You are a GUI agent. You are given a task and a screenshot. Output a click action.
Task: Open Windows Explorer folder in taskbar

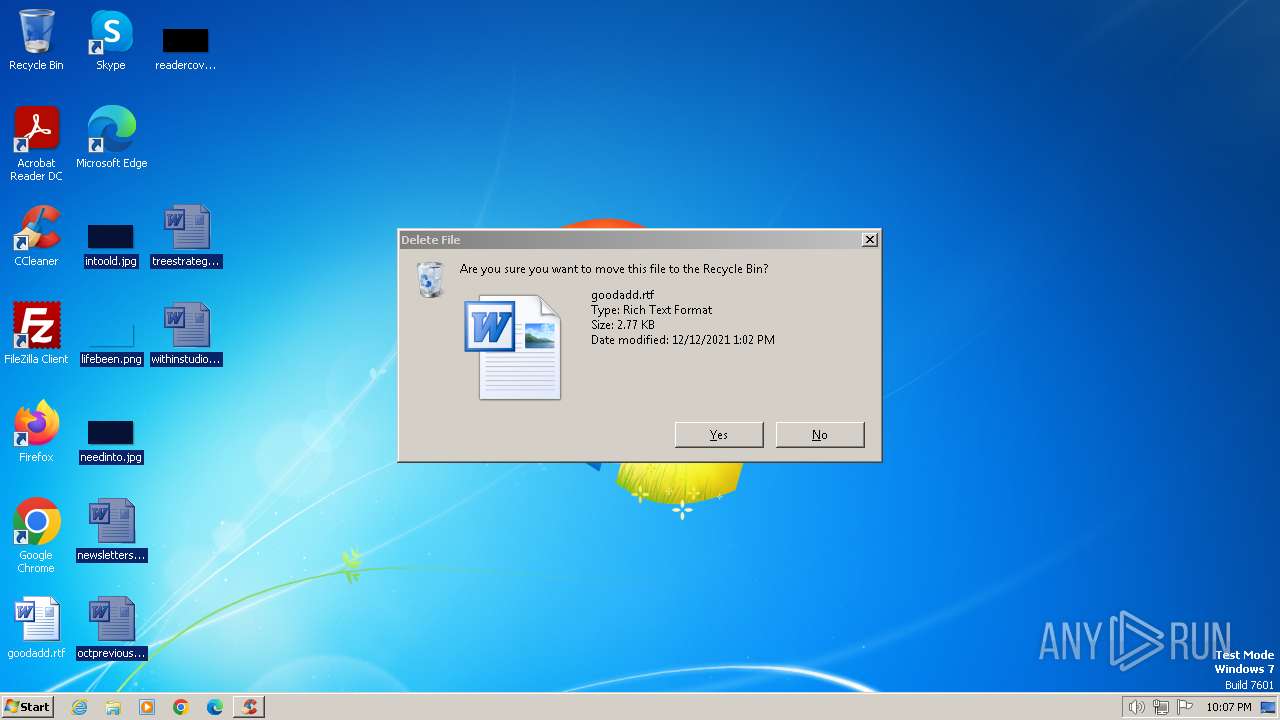click(x=113, y=707)
